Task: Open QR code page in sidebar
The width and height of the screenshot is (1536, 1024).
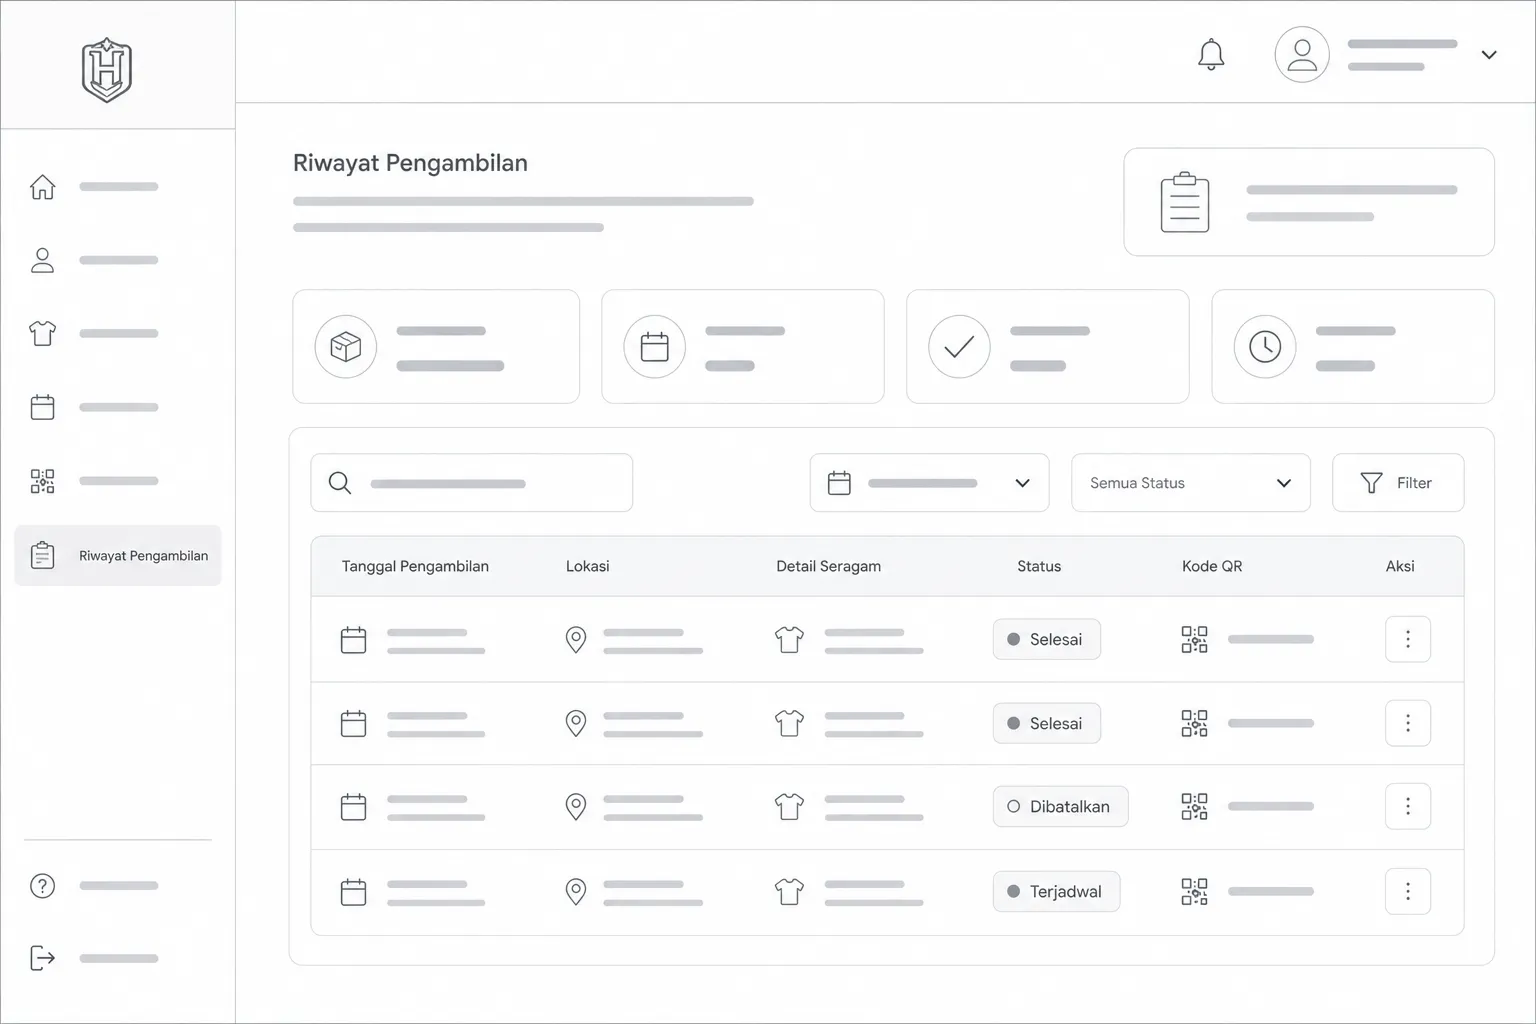Action: (x=42, y=481)
